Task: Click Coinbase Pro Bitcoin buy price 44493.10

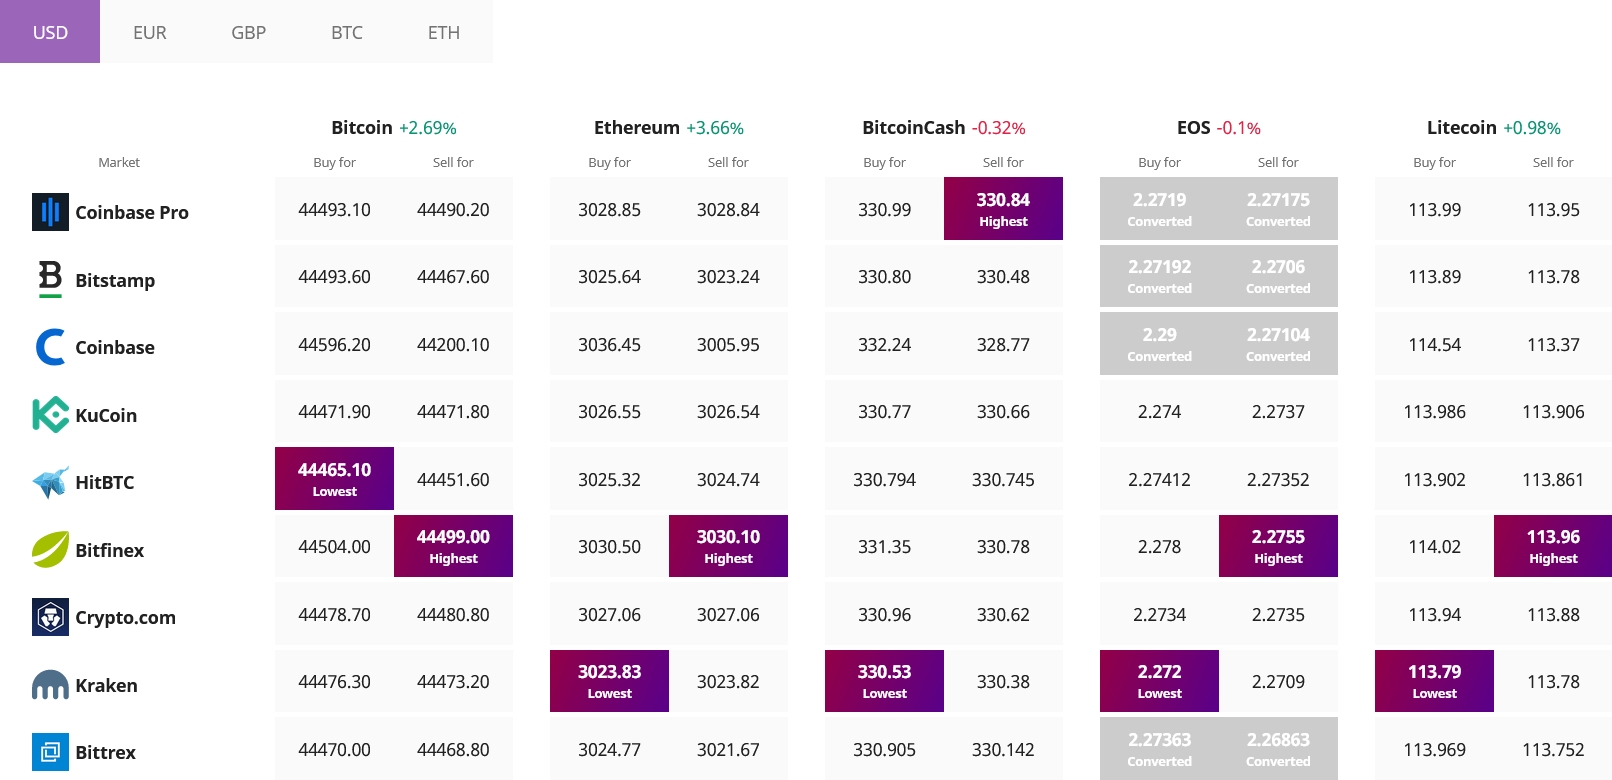Action: tap(334, 209)
